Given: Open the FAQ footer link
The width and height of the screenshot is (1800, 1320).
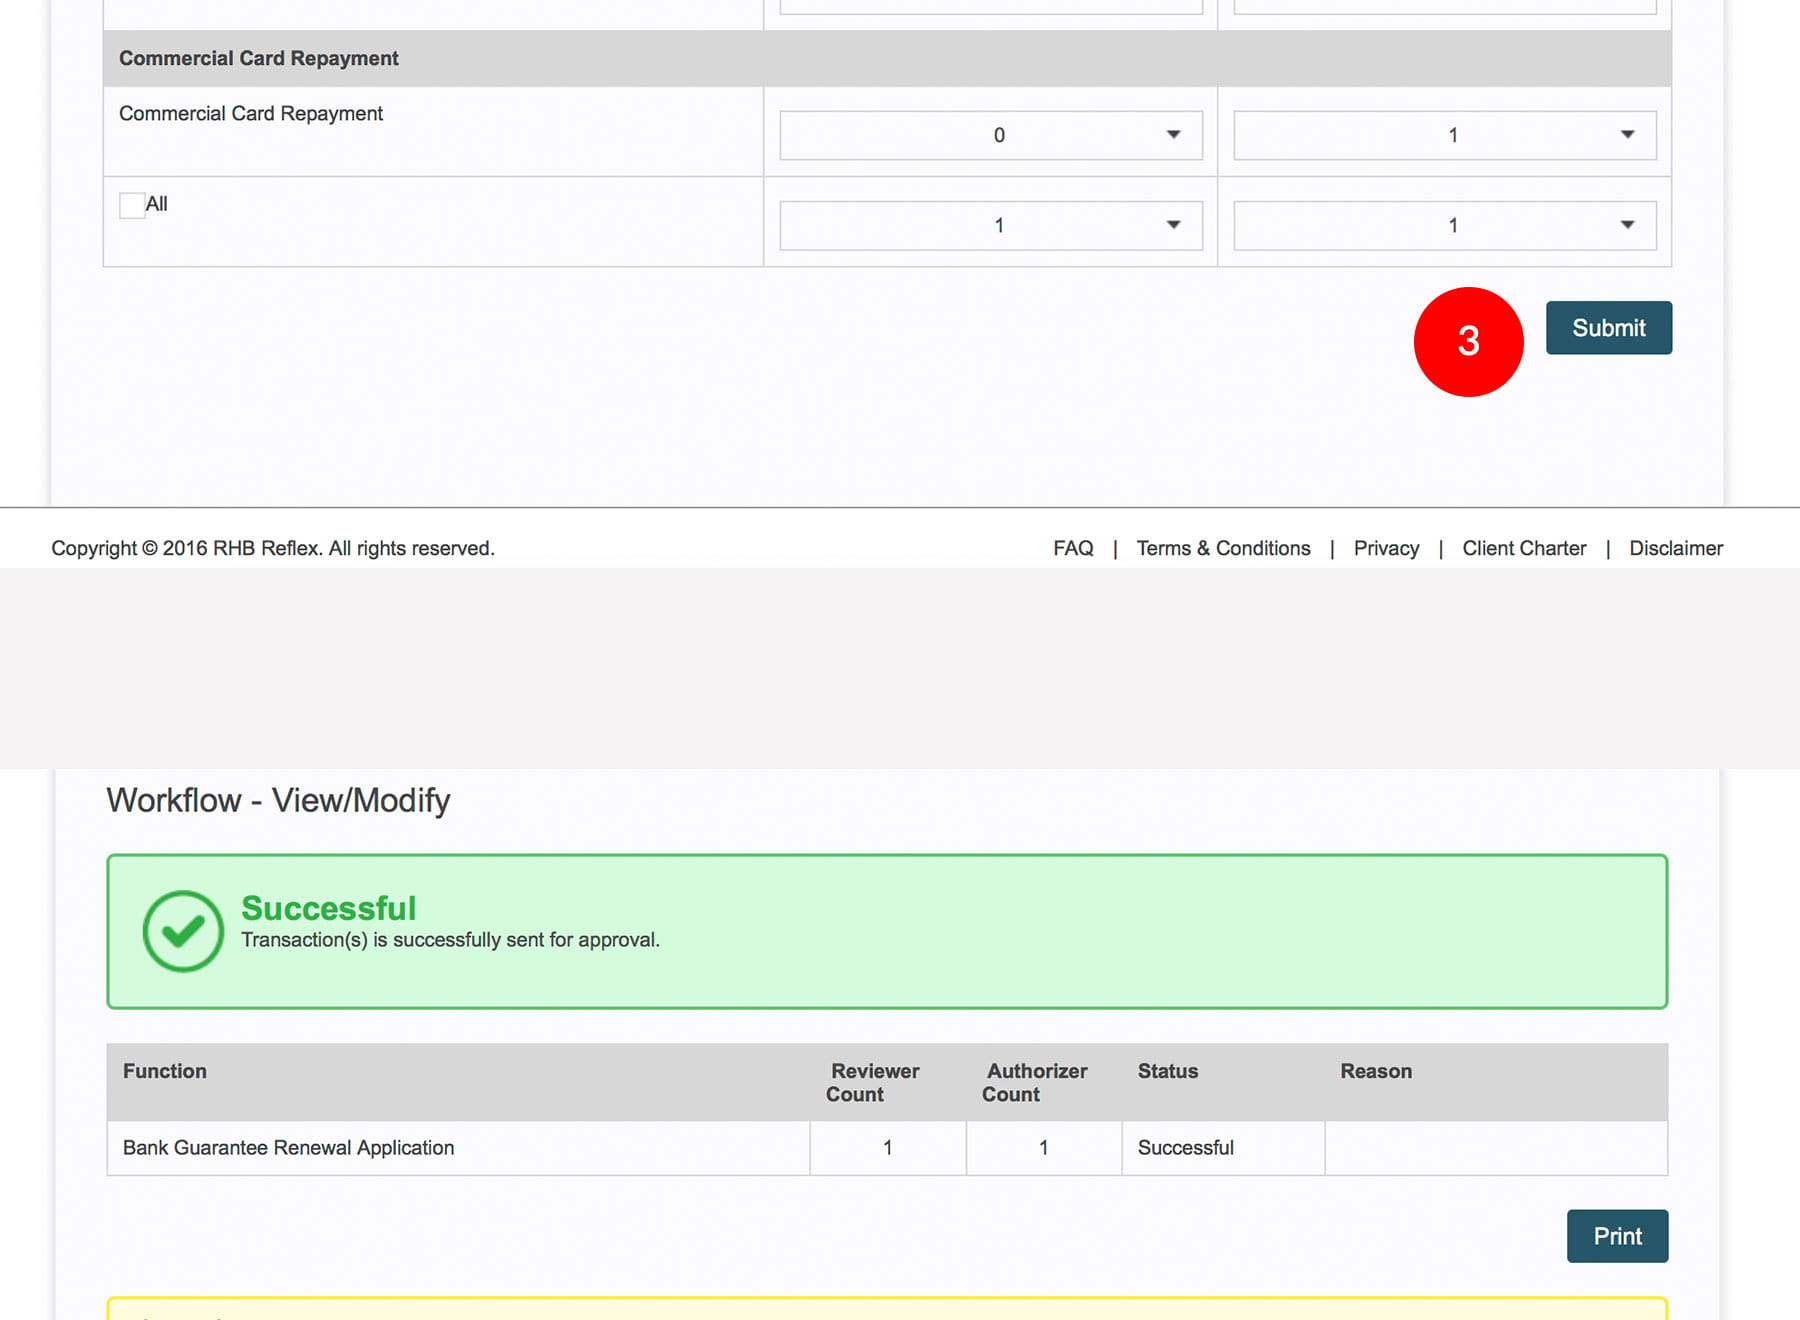Looking at the screenshot, I should point(1072,548).
